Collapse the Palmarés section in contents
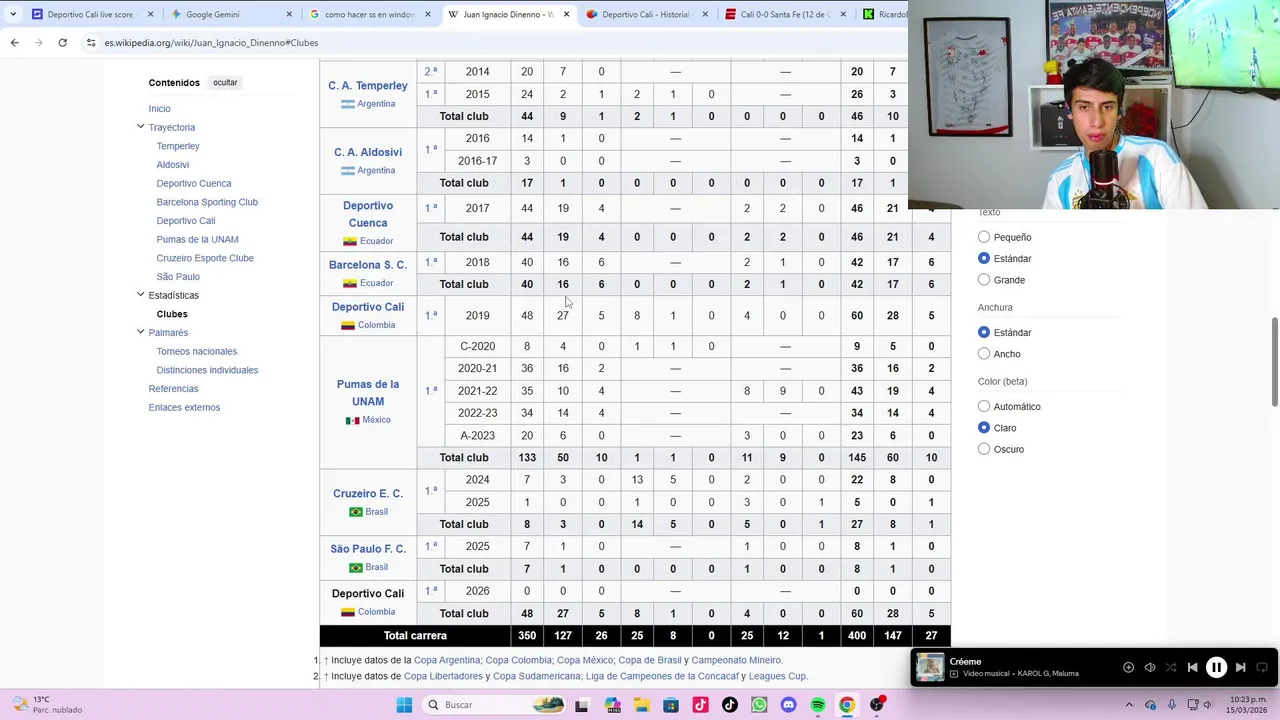The width and height of the screenshot is (1280, 720). (141, 332)
